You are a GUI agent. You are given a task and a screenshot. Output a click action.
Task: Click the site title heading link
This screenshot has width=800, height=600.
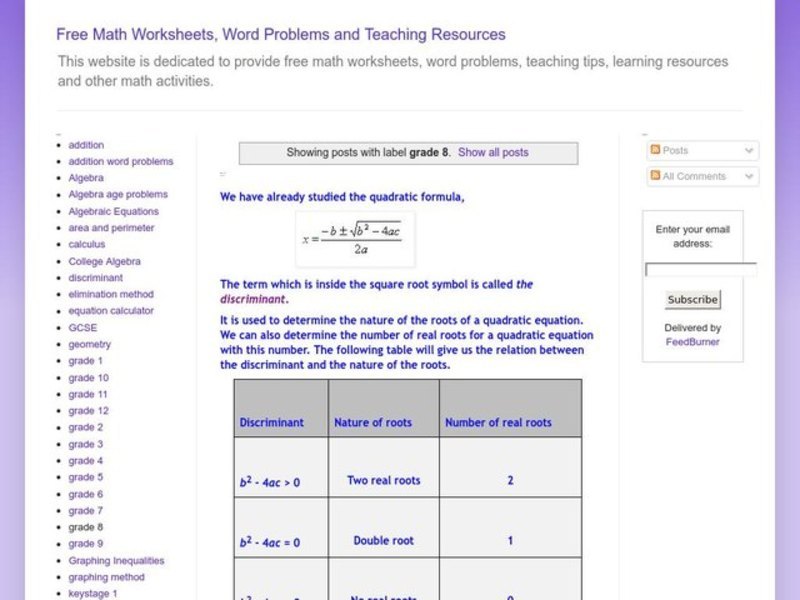coord(281,33)
